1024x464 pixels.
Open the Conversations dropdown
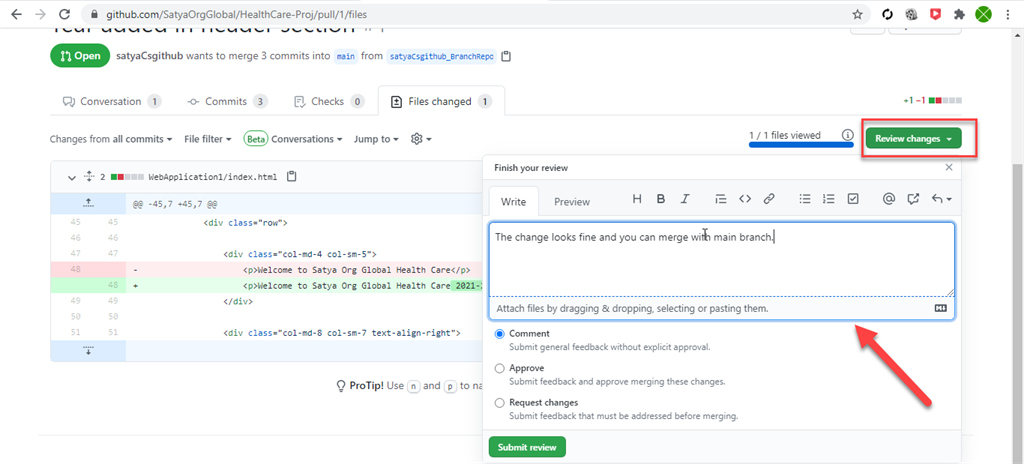point(307,139)
